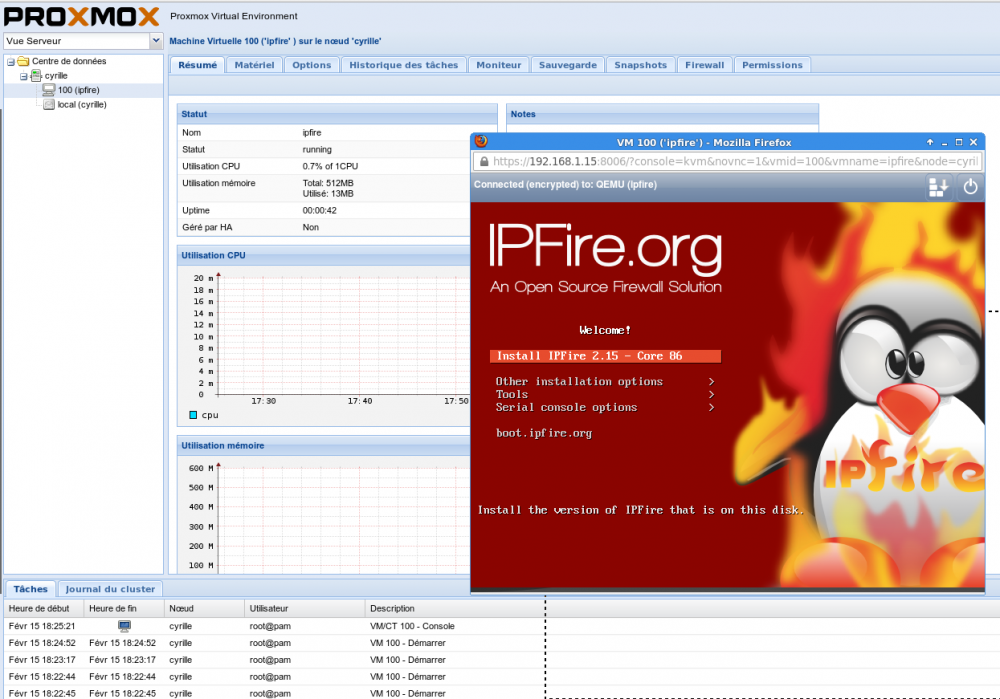Sort tasks by Heure de début column

40,608
